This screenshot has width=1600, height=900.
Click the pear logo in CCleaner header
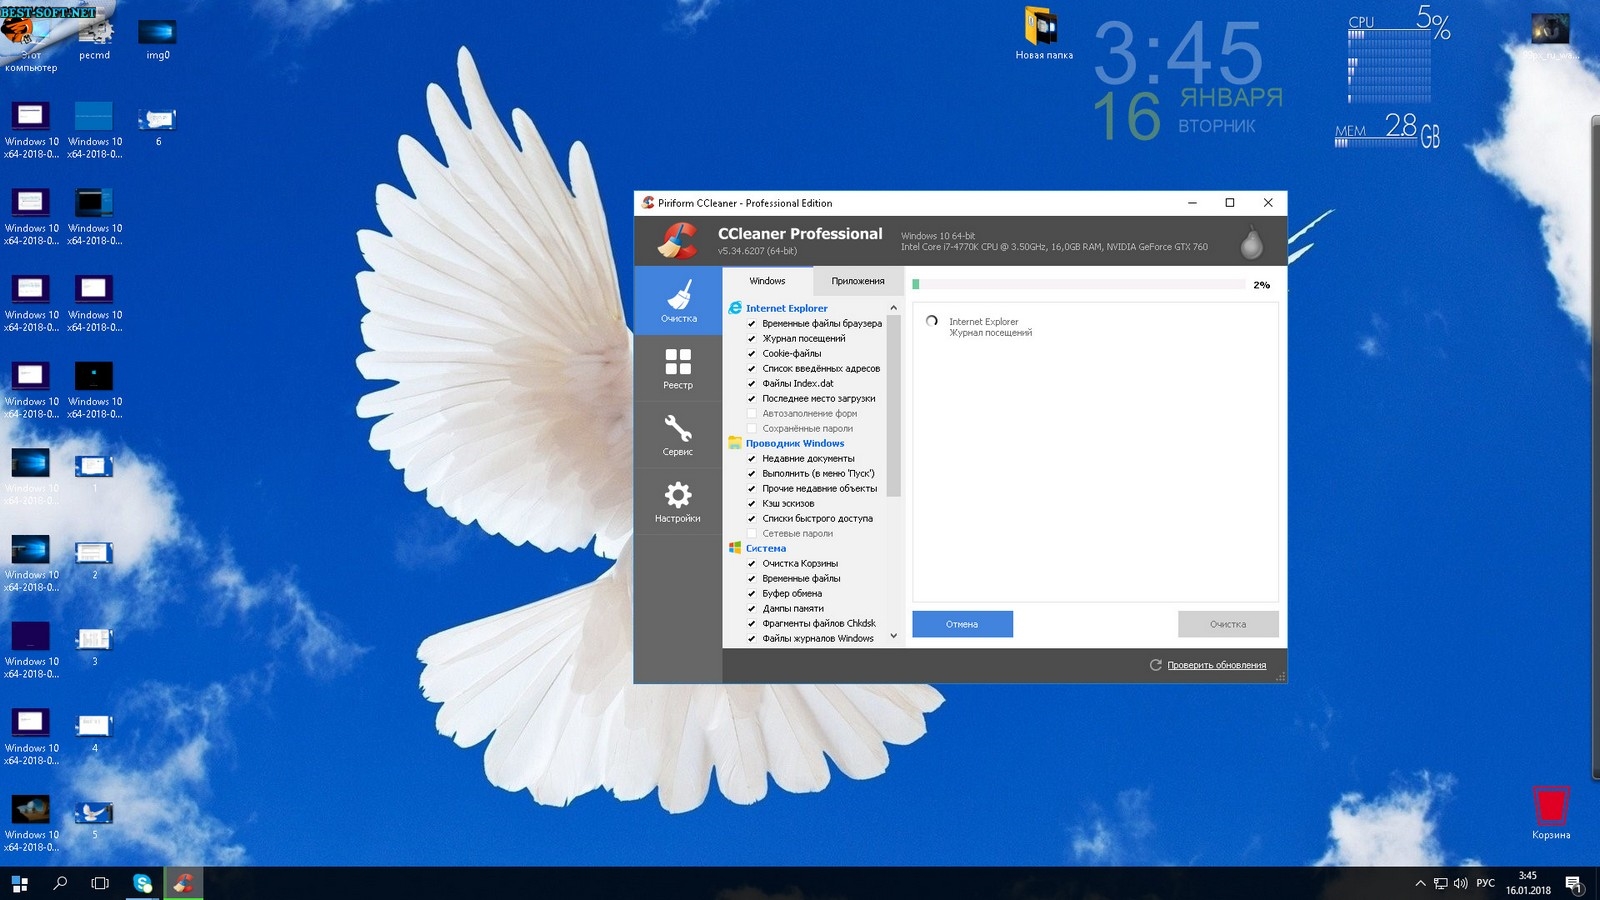[x=1251, y=242]
